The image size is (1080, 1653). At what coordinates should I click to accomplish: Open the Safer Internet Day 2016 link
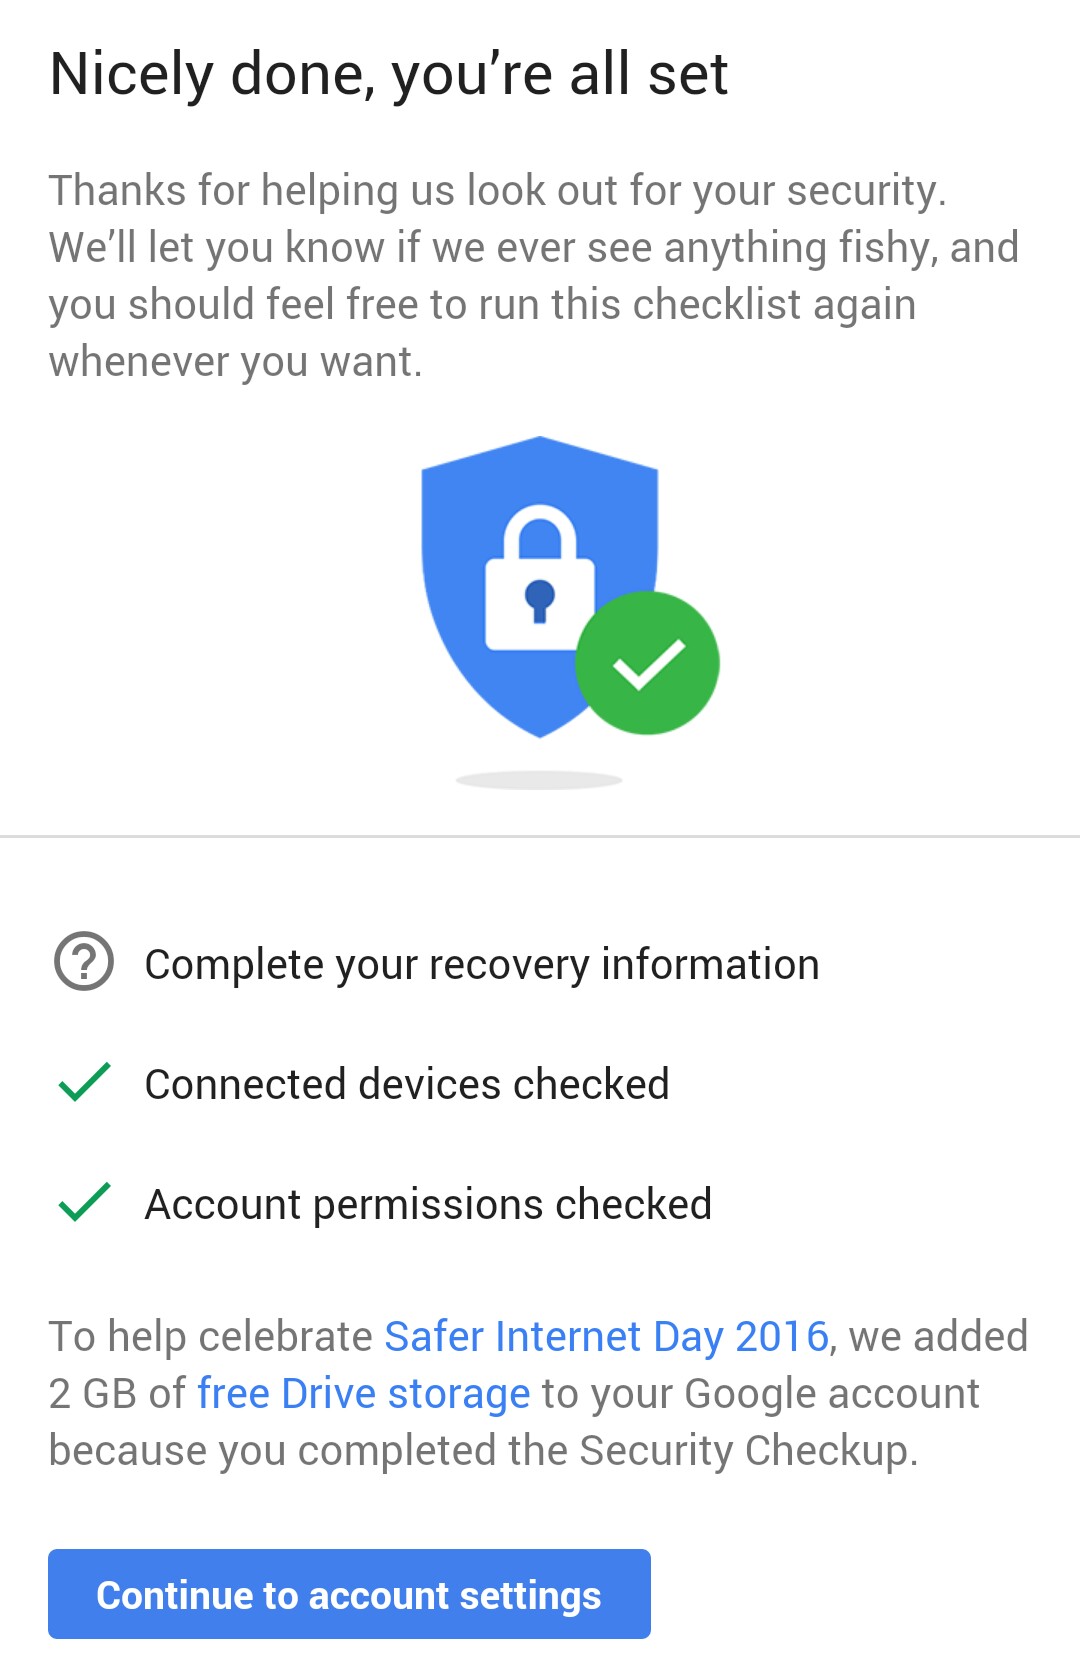pos(606,1336)
